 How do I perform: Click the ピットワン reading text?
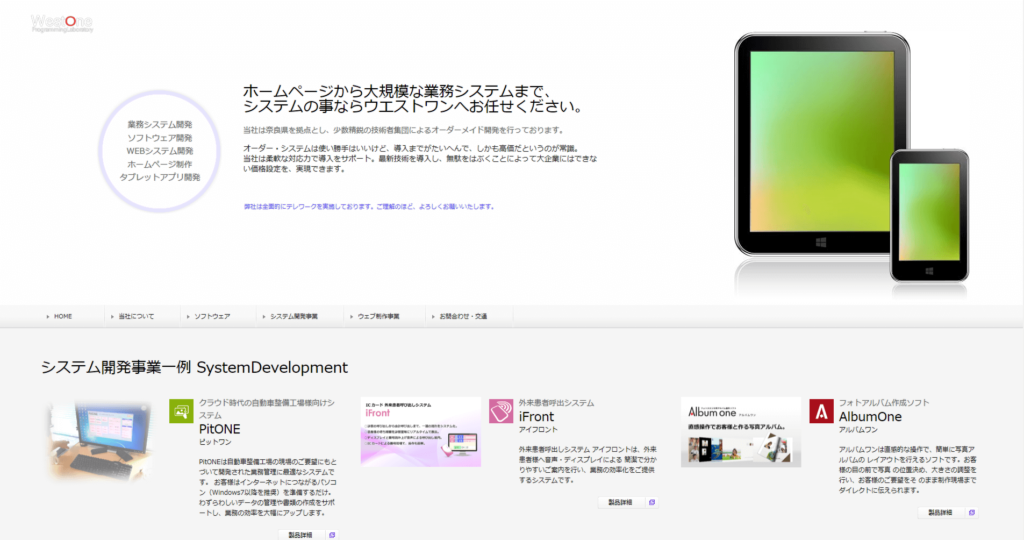click(215, 442)
